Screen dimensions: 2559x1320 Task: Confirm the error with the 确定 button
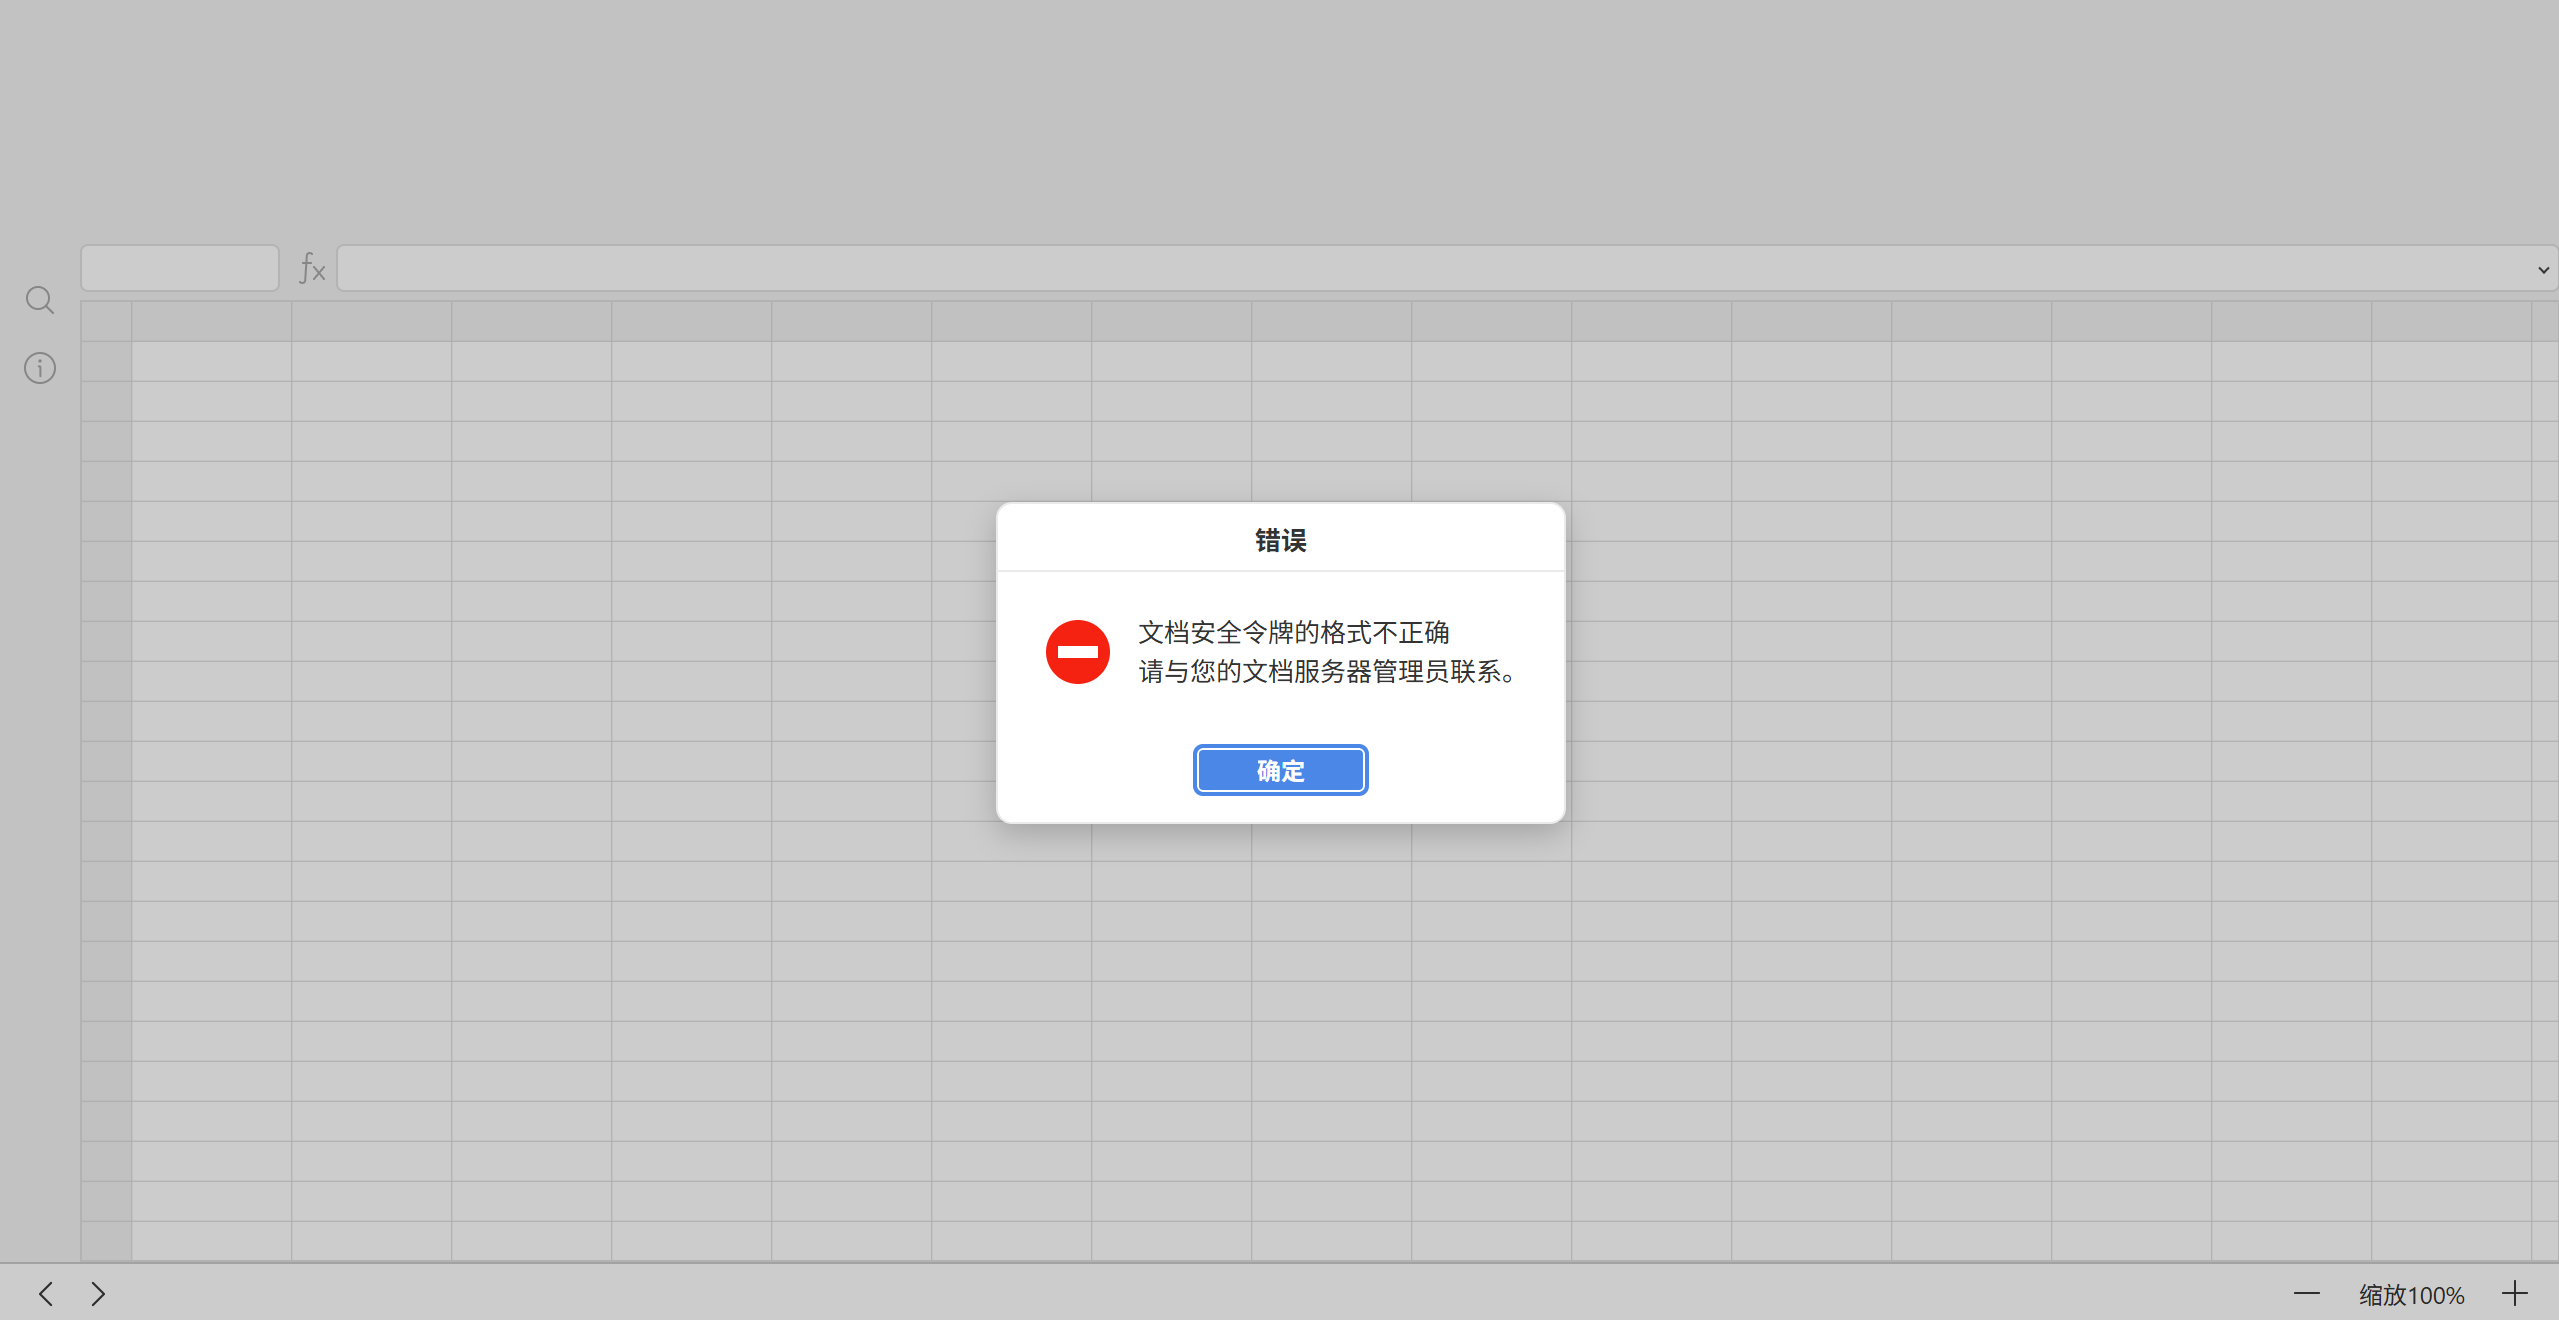click(x=1280, y=770)
